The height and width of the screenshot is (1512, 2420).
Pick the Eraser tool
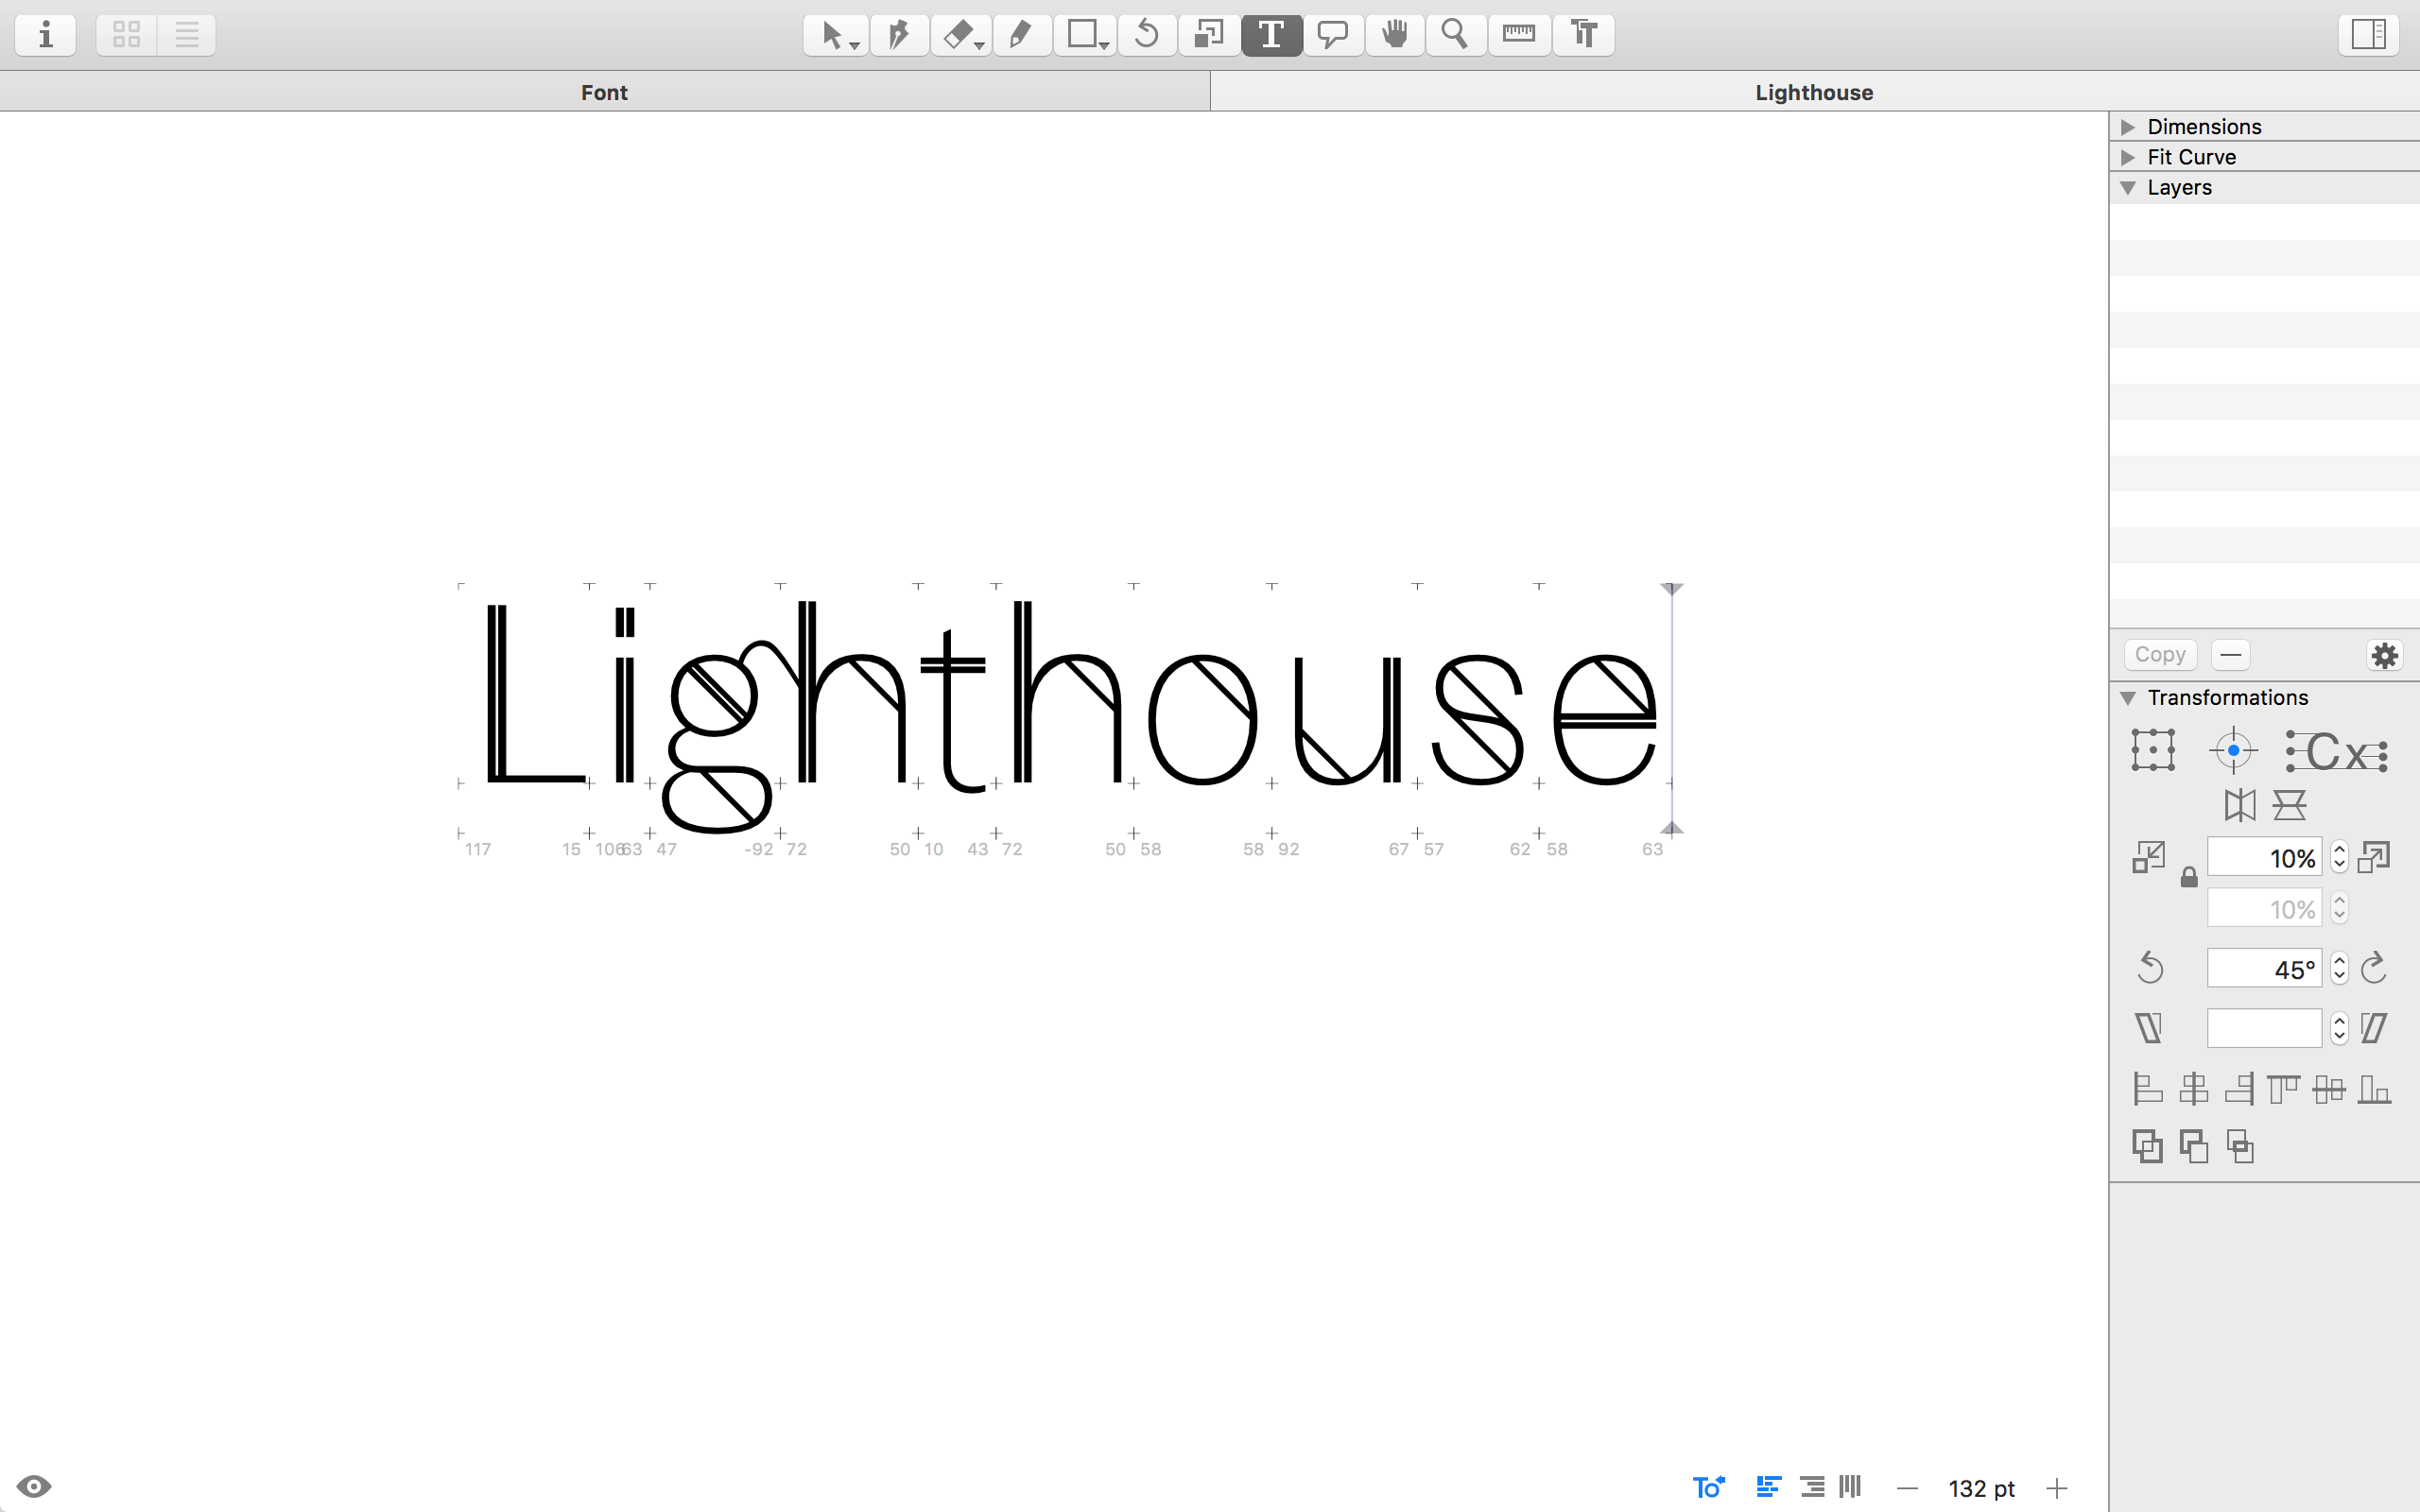tap(961, 35)
